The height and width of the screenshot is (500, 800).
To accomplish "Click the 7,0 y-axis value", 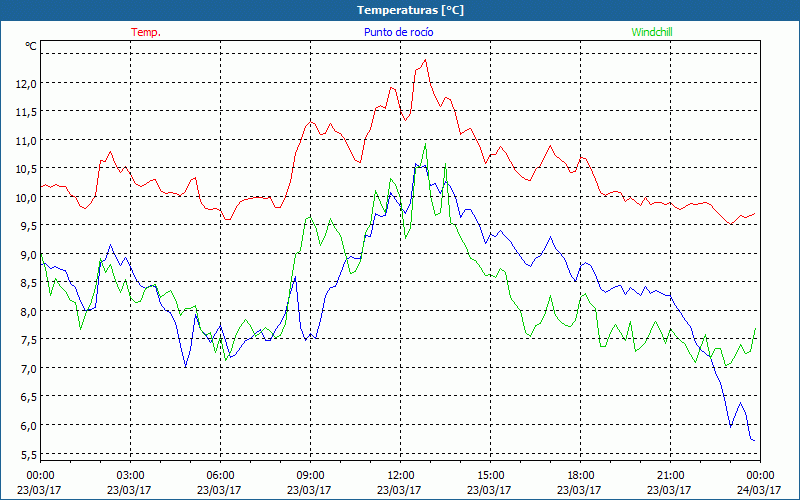I will coord(28,369).
